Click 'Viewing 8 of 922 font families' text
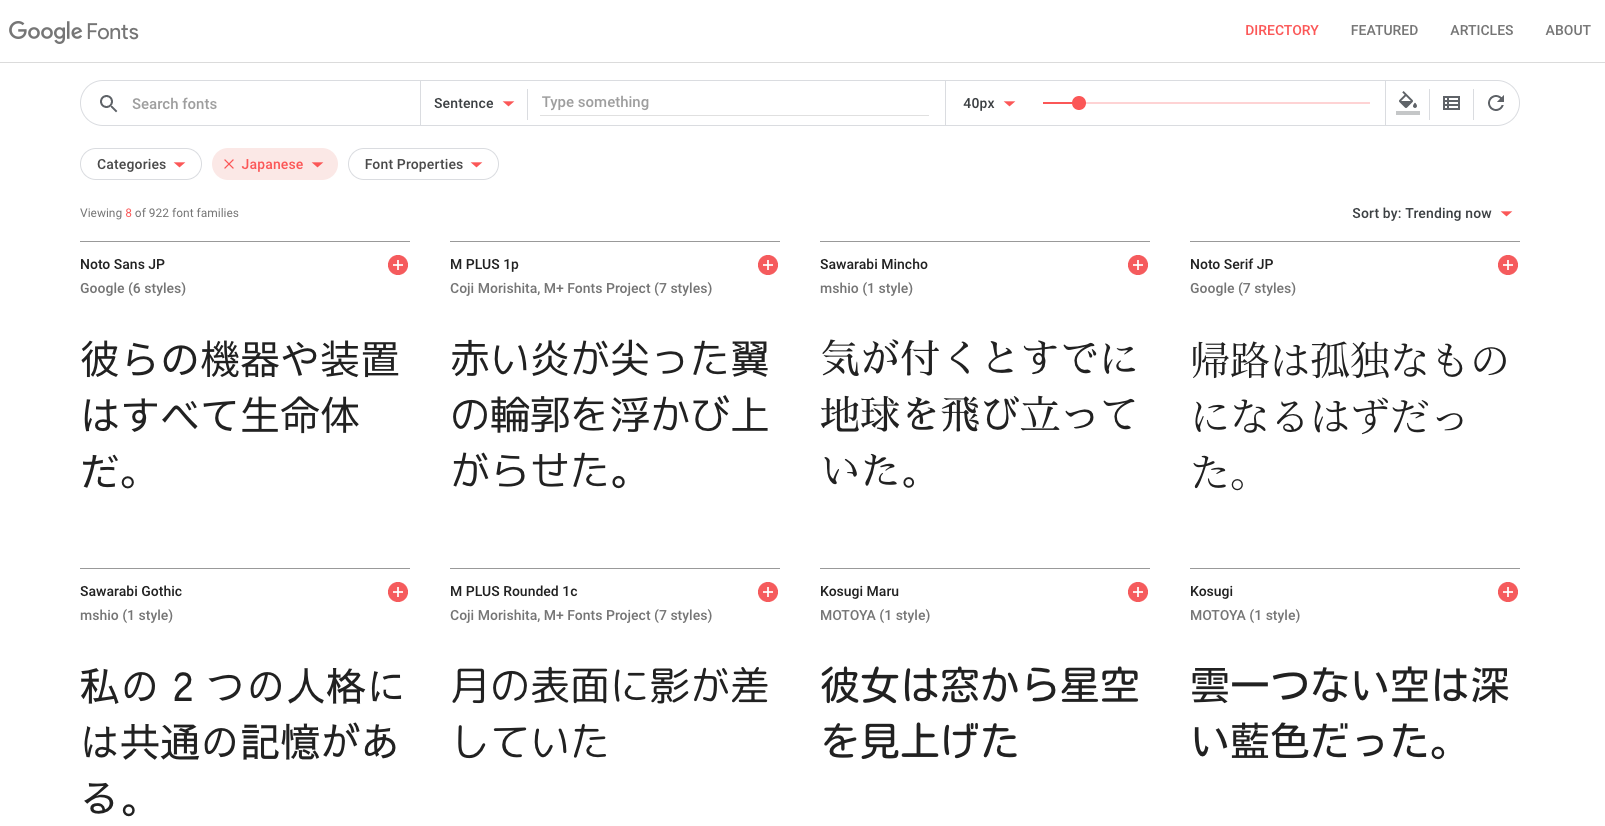The height and width of the screenshot is (826, 1605). [159, 213]
